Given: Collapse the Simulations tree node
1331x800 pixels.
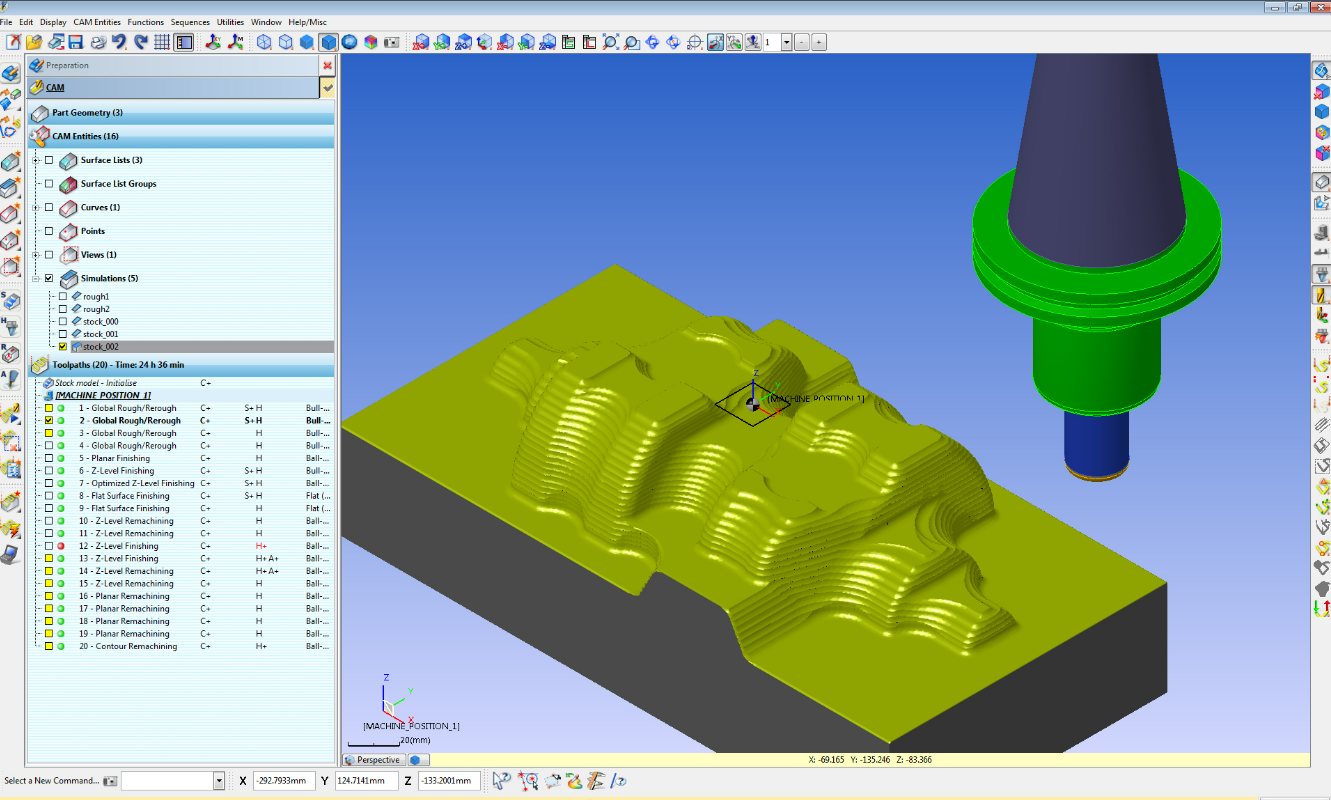Looking at the screenshot, I should (x=36, y=278).
